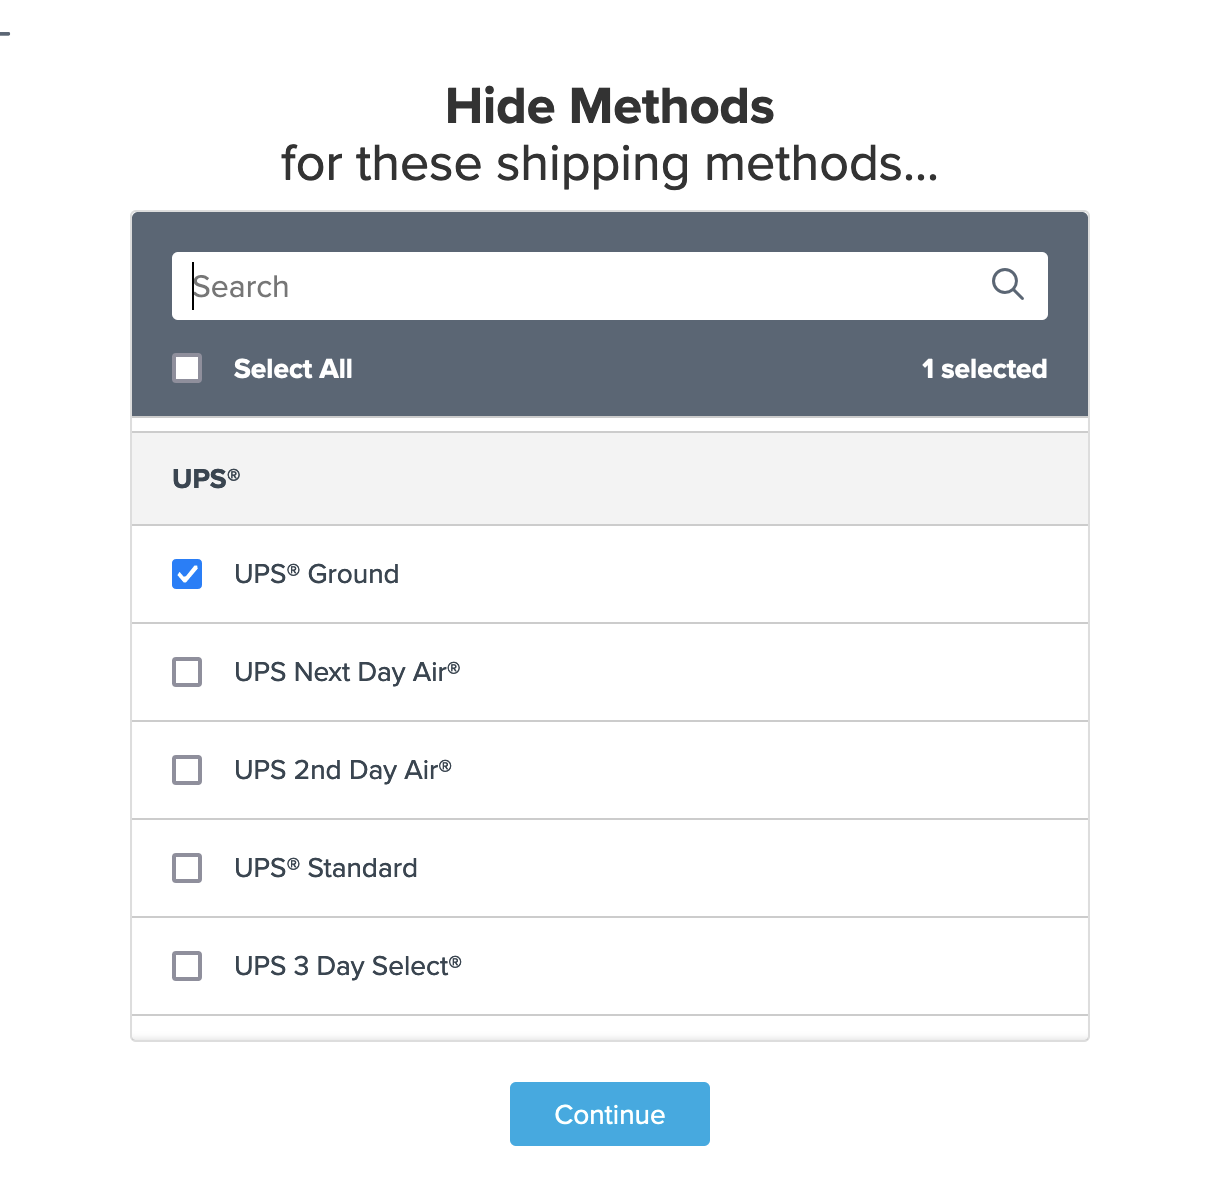Image resolution: width=1208 pixels, height=1196 pixels.
Task: Click the magnifying glass search icon
Action: 1007,285
